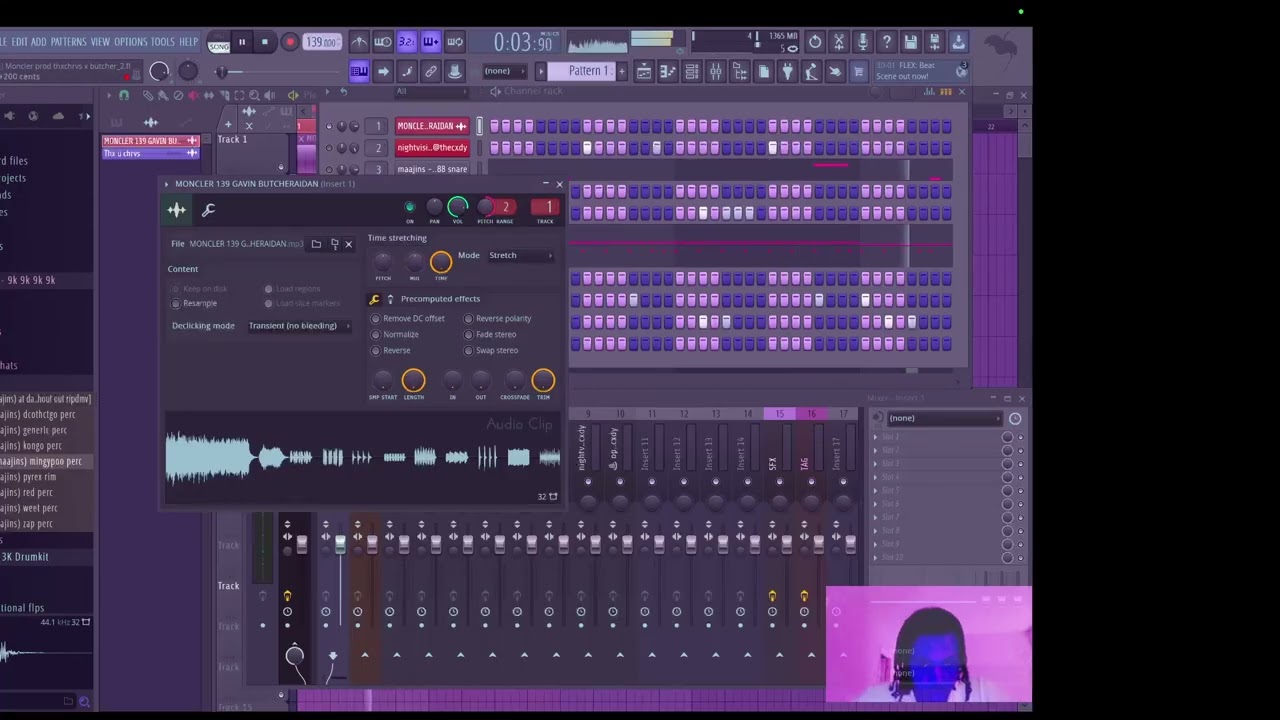Open the precomputed effects yellow wrench icon
This screenshot has height=720, width=1280.
click(375, 299)
